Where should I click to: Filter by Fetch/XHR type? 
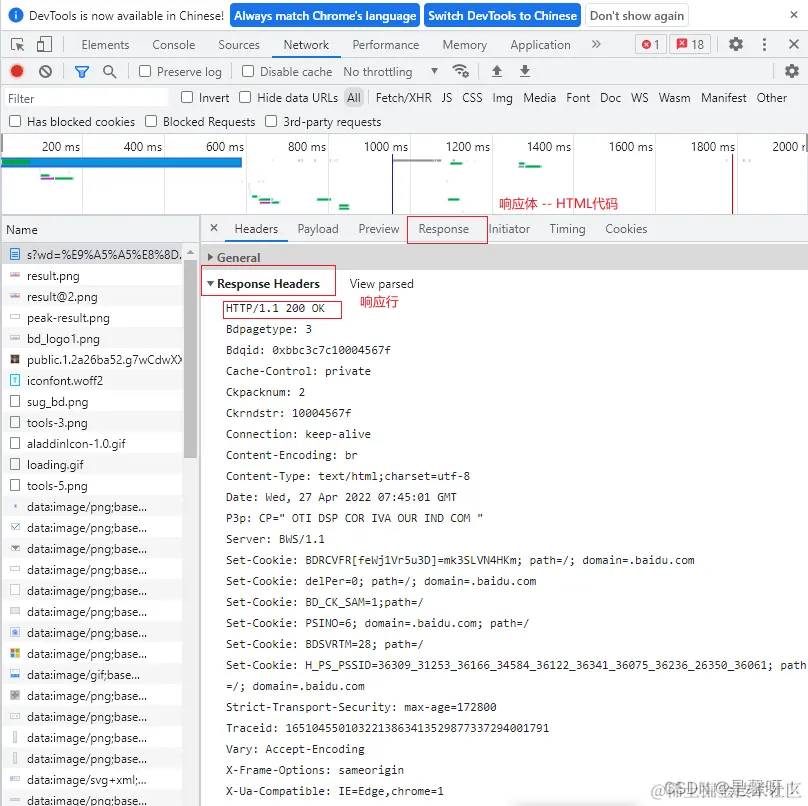pyautogui.click(x=403, y=97)
